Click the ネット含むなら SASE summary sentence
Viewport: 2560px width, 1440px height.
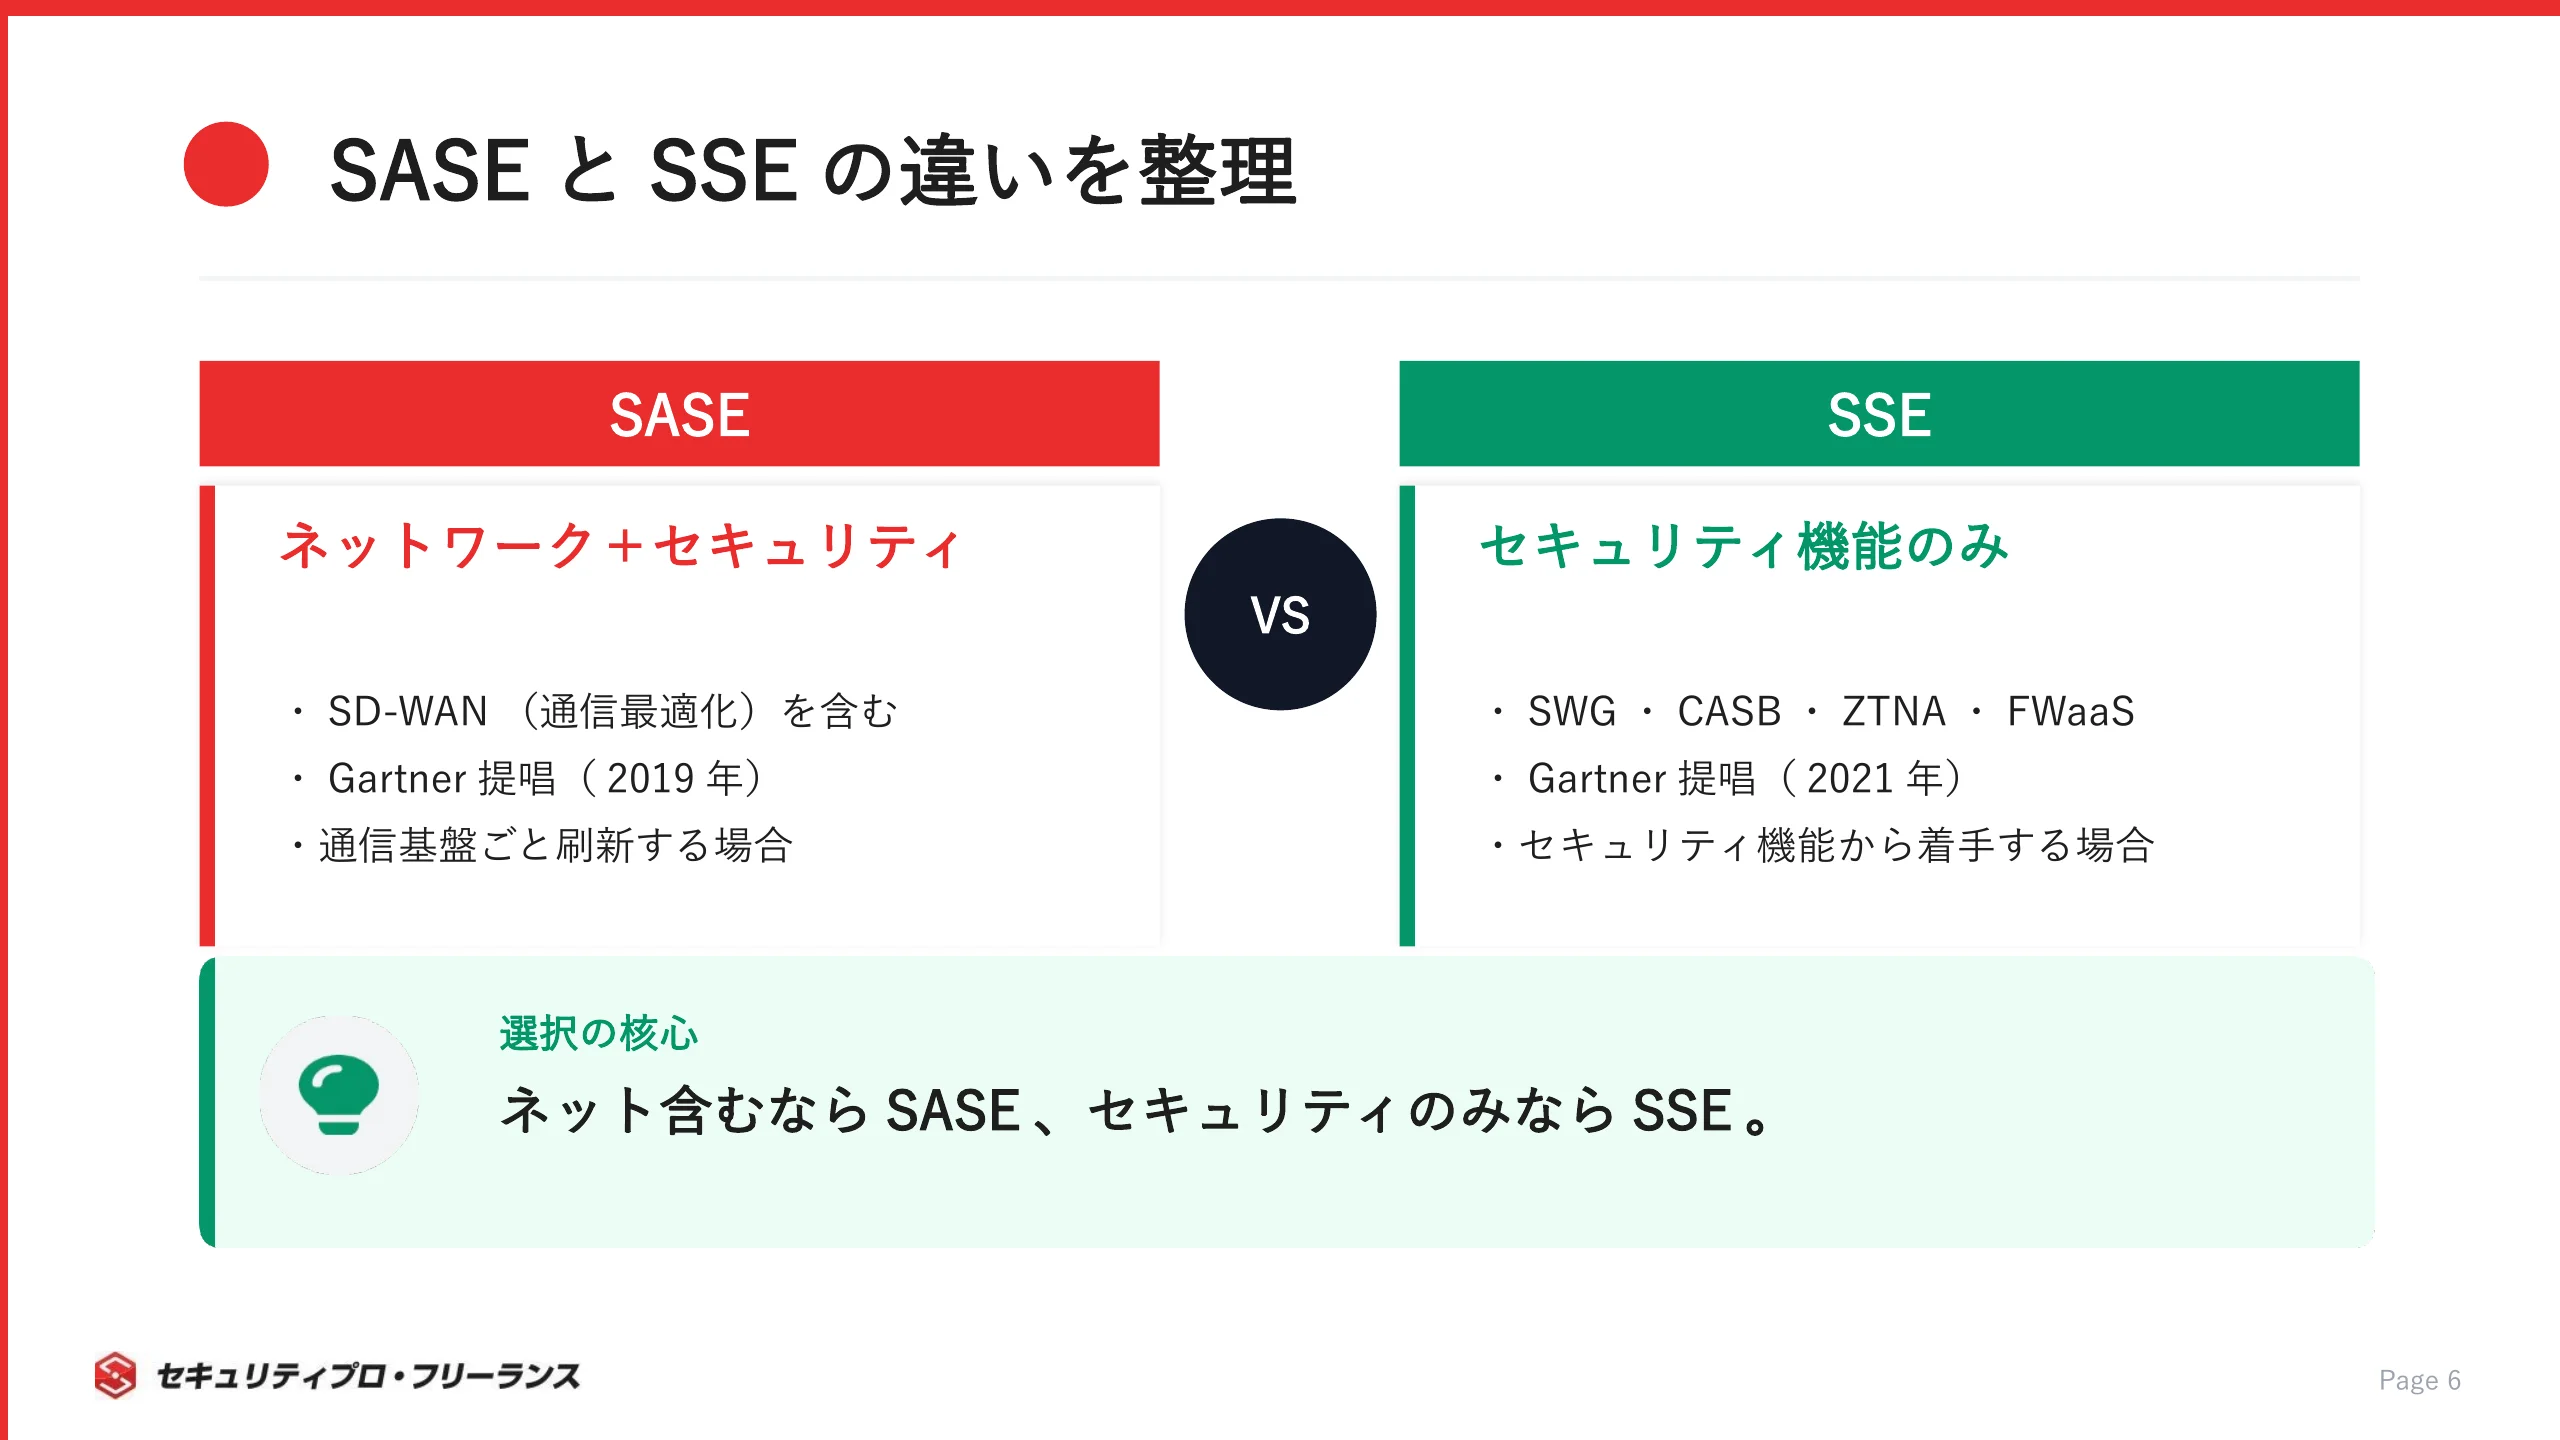pyautogui.click(x=1137, y=1111)
